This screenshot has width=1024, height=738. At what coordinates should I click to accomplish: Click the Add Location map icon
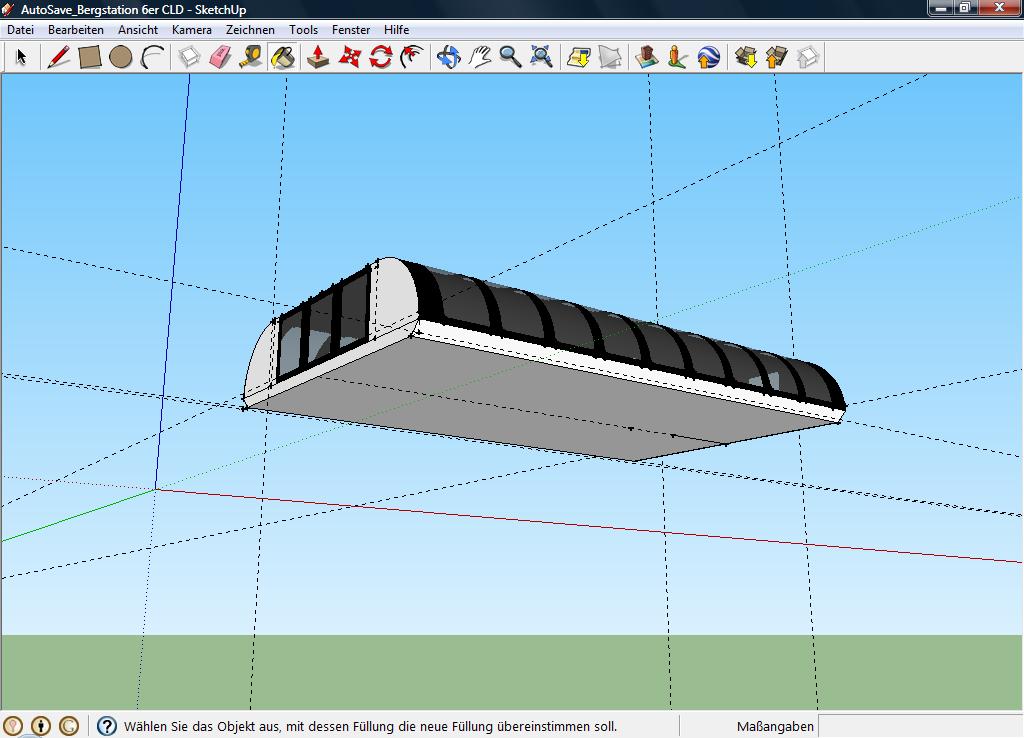click(578, 57)
